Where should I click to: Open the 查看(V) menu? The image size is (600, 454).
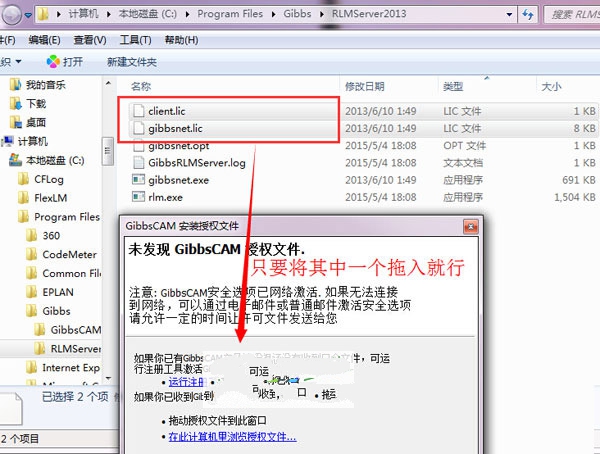click(90, 40)
